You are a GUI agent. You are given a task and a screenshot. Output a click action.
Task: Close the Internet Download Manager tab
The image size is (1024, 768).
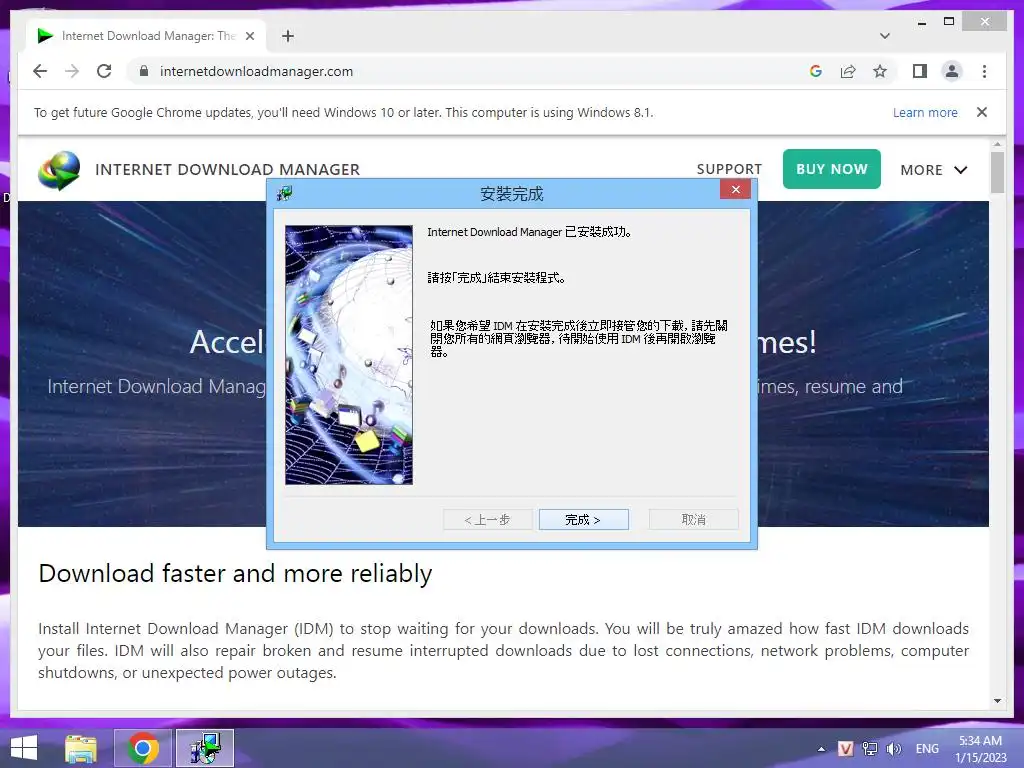pyautogui.click(x=249, y=36)
